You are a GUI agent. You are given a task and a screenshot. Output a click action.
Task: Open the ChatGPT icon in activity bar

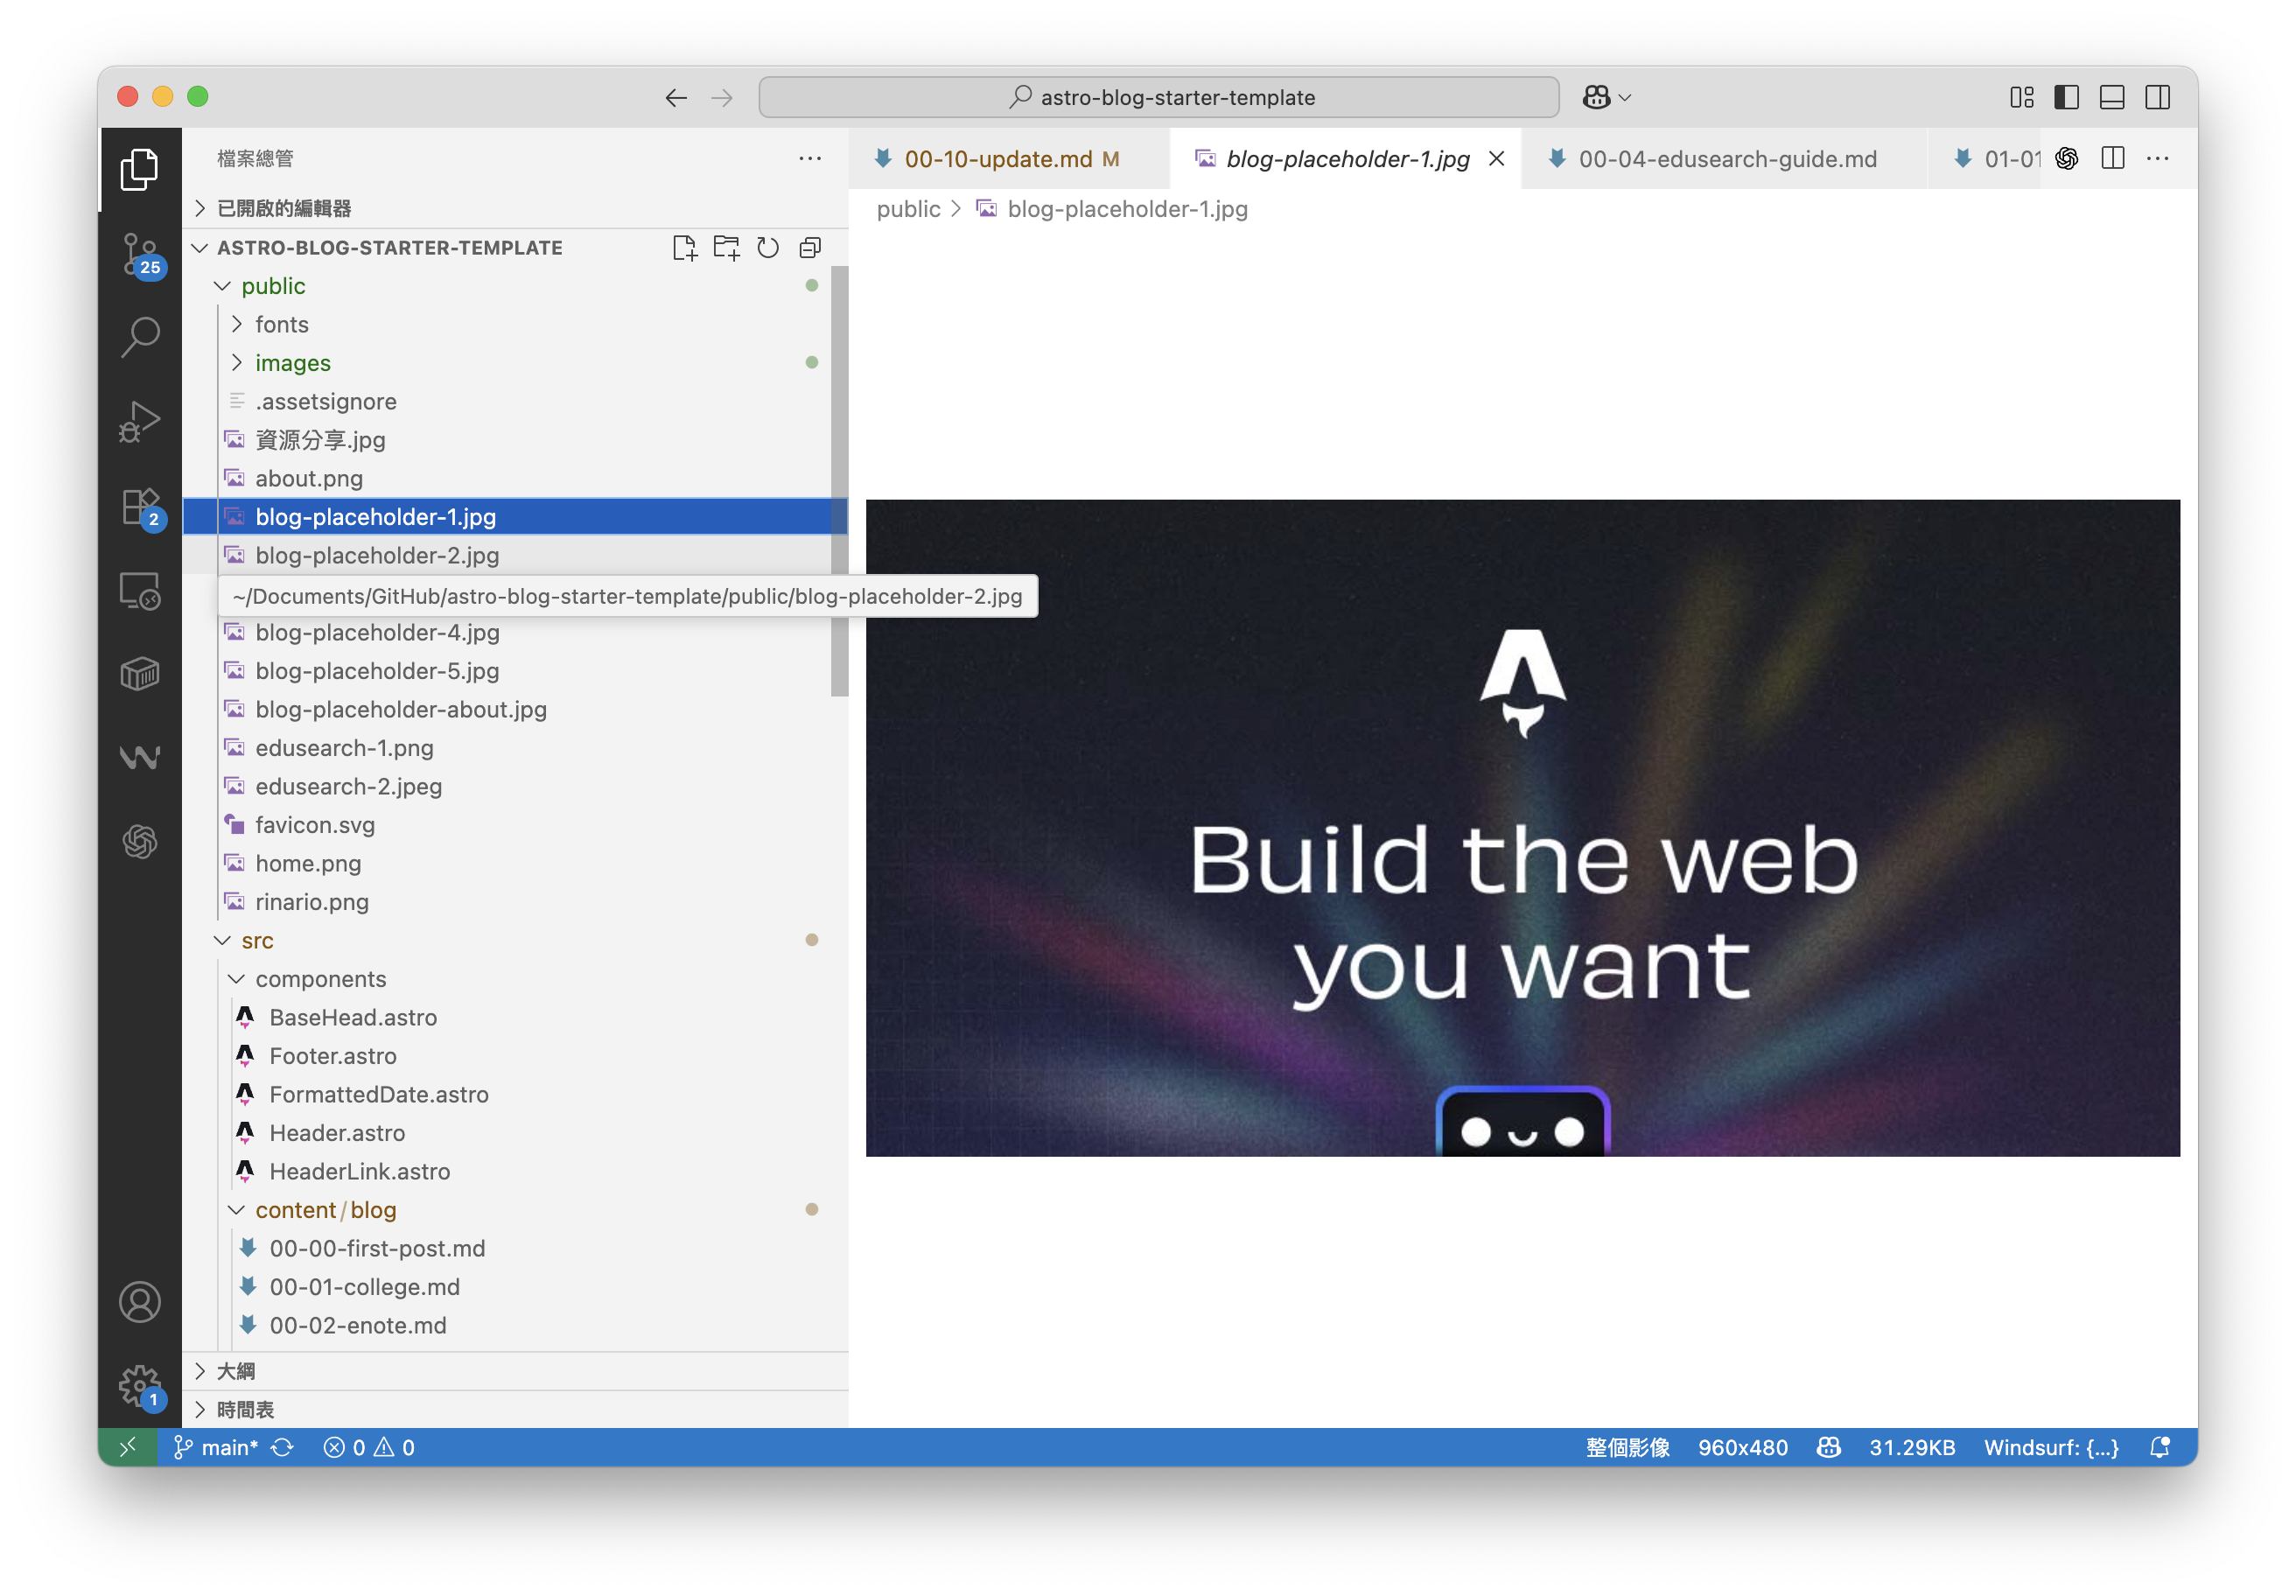pos(140,842)
